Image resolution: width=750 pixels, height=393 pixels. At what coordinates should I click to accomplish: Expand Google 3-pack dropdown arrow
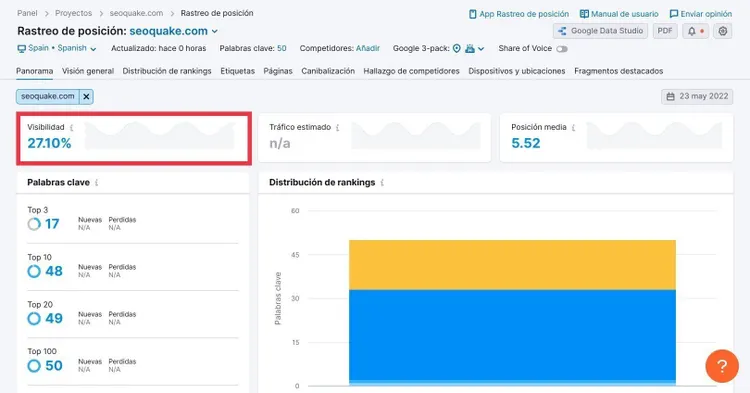pyautogui.click(x=481, y=49)
